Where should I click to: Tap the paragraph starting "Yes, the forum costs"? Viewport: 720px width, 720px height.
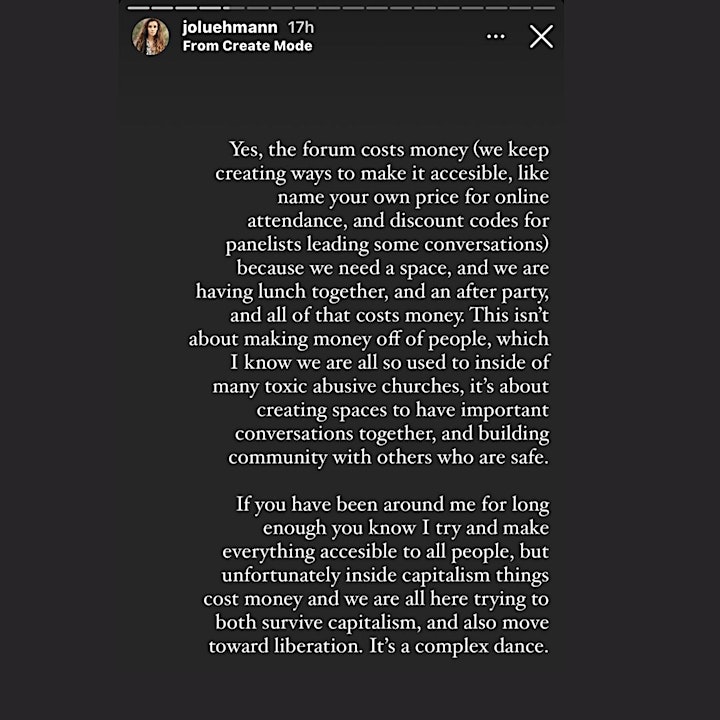369,303
